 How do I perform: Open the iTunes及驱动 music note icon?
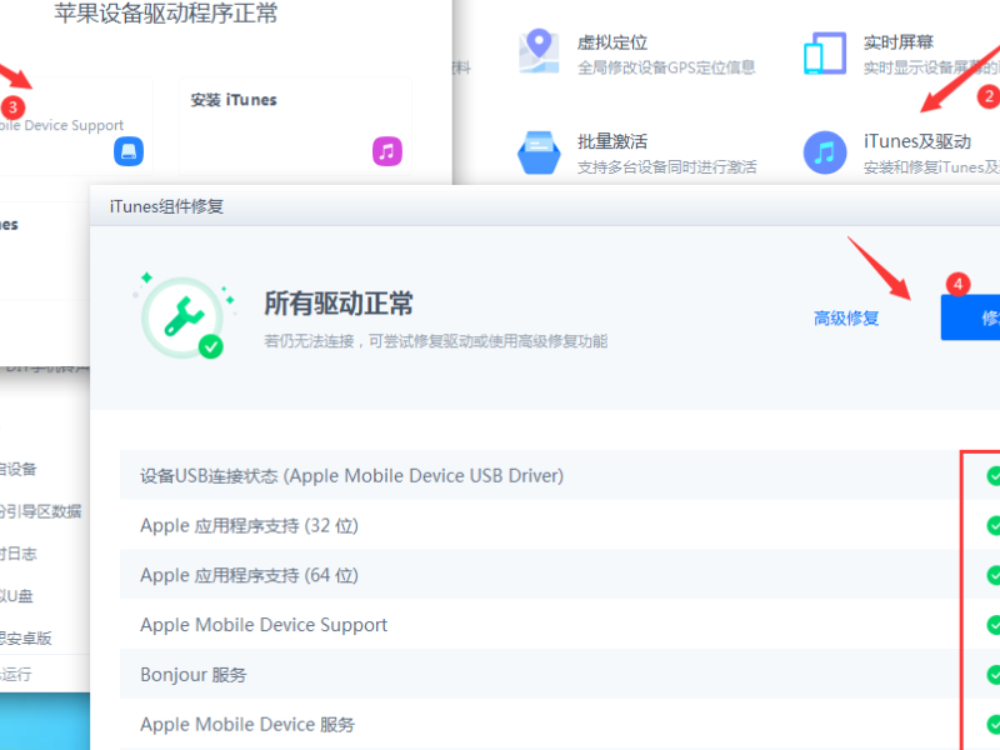825,152
